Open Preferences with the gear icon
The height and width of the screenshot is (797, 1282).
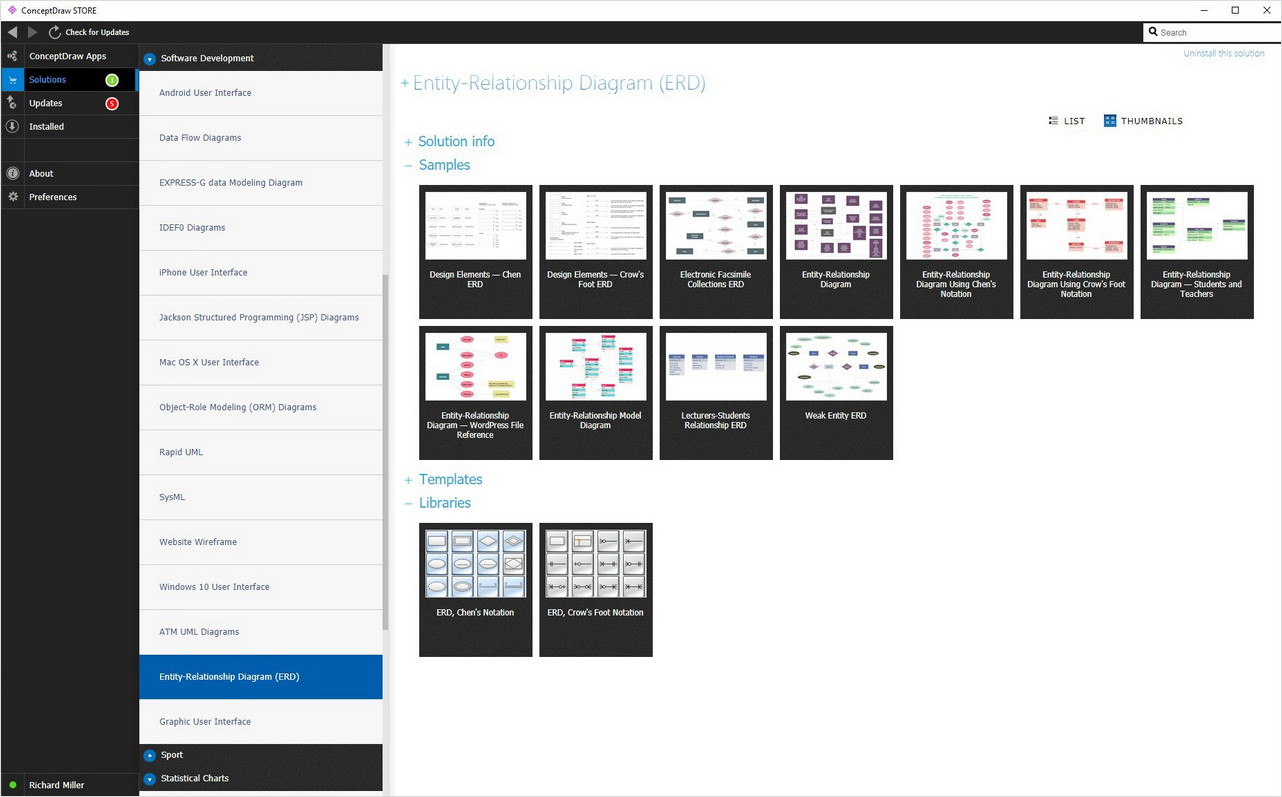tap(13, 197)
